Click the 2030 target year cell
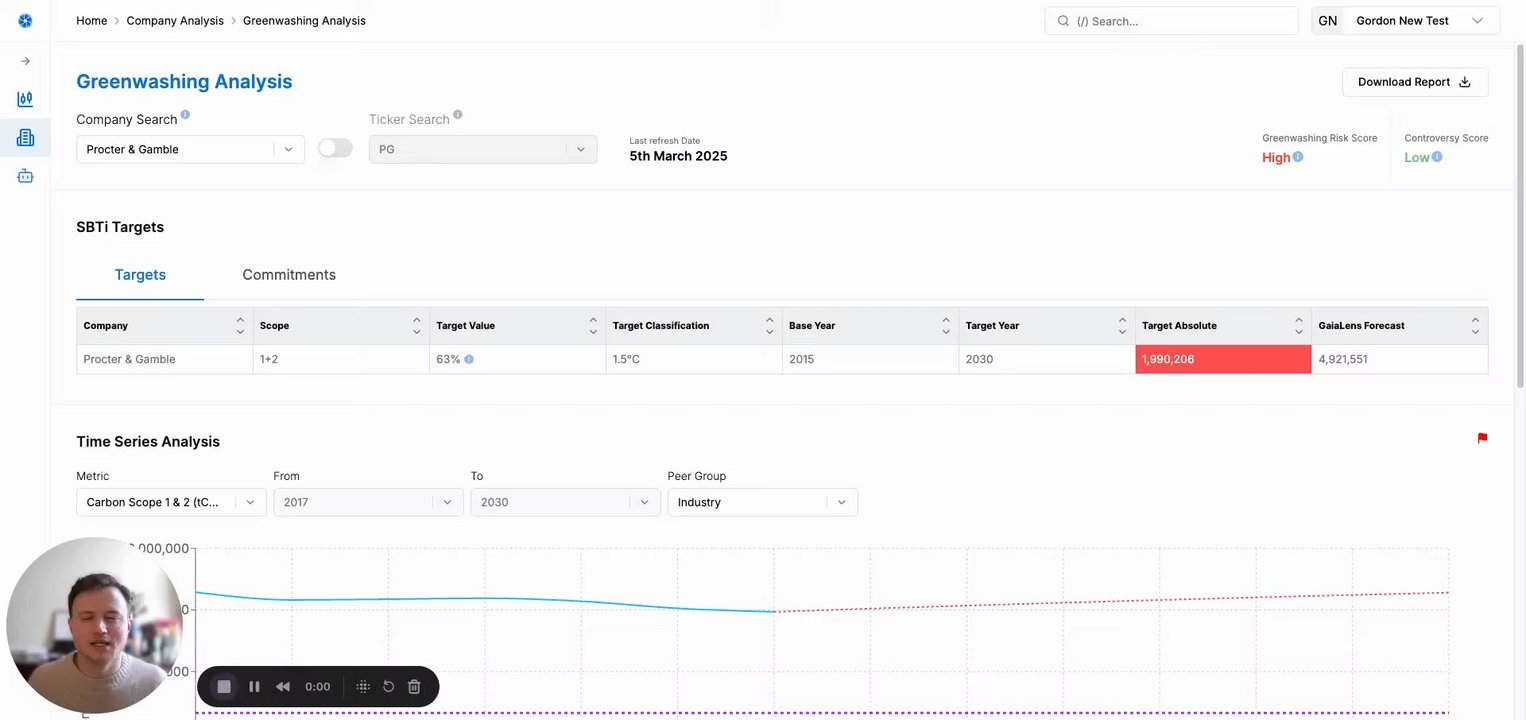The width and height of the screenshot is (1526, 720). point(1047,359)
